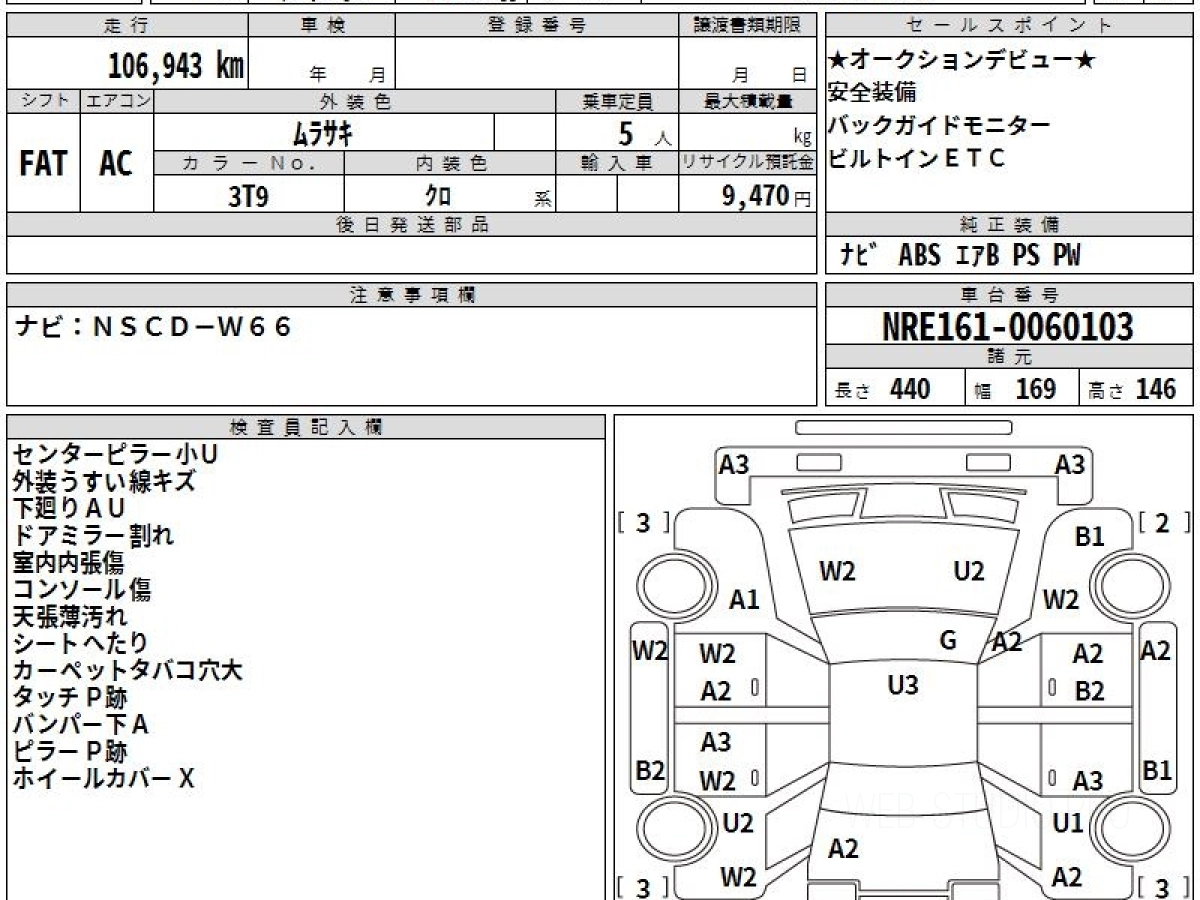
Task: Select the 後日発送部品 header
Action: coord(412,225)
